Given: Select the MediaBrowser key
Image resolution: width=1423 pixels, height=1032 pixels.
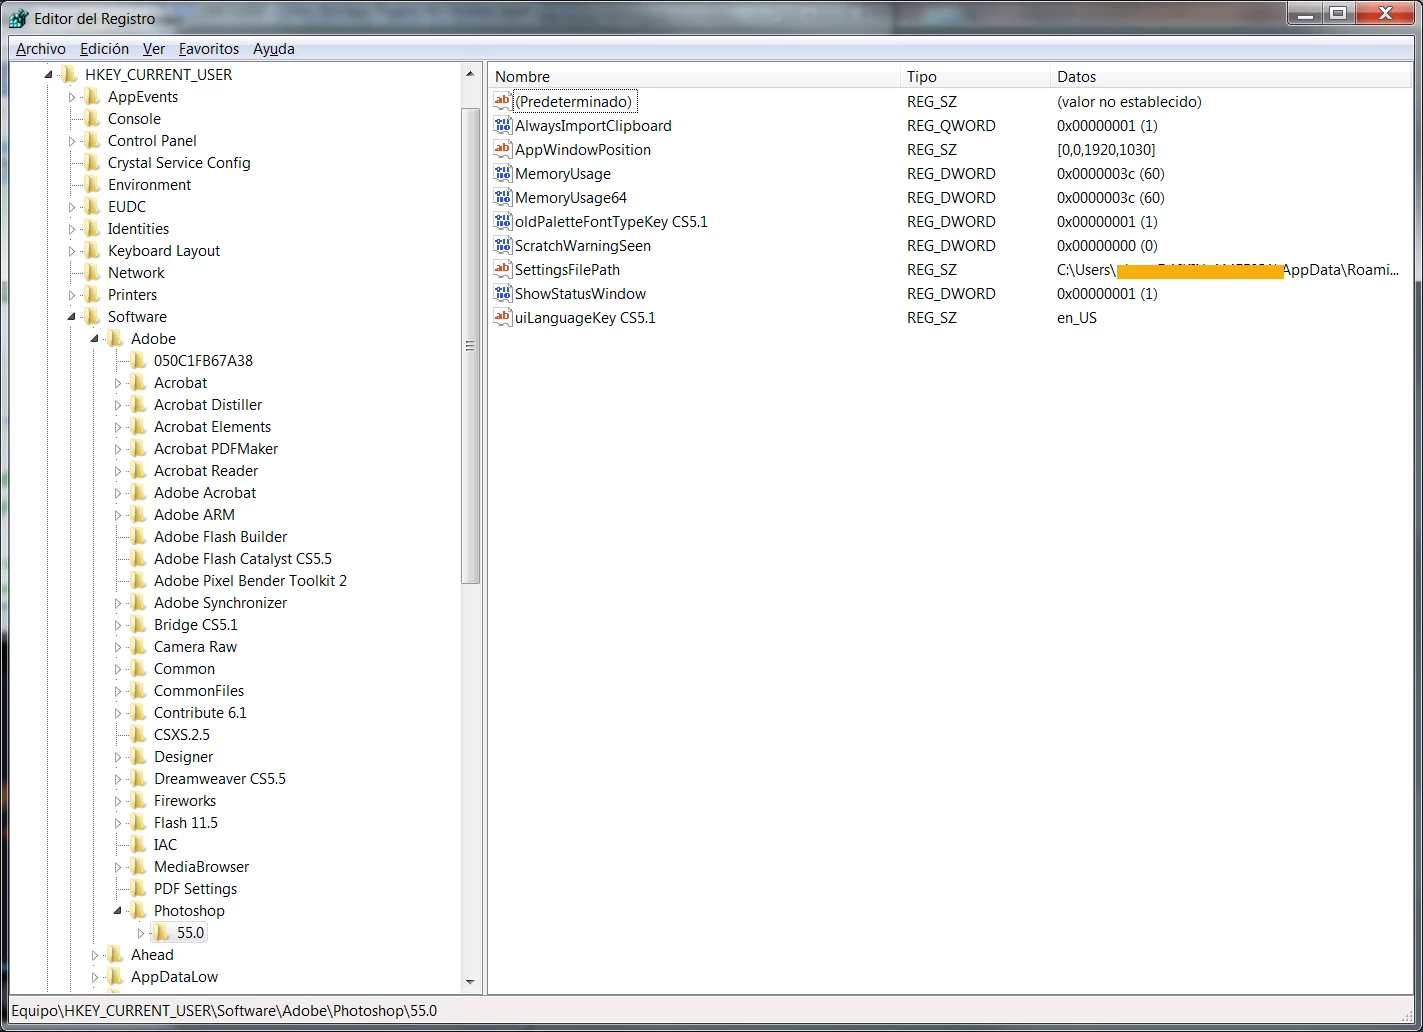Looking at the screenshot, I should click(x=201, y=867).
